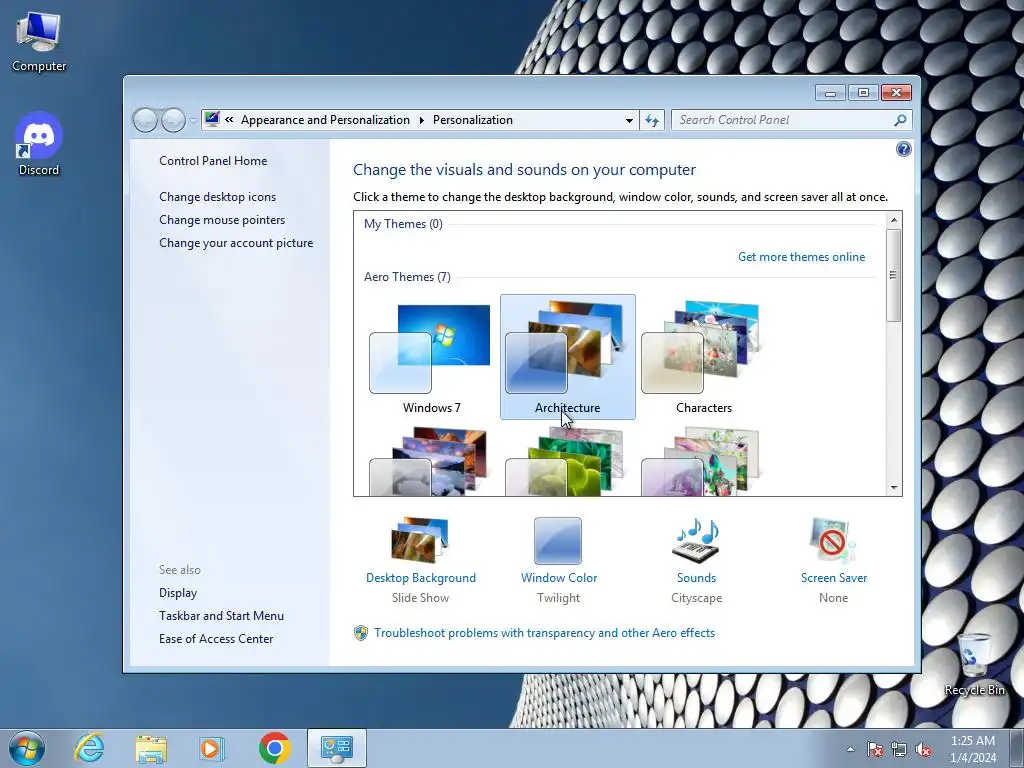Open Windows Media Player from the taskbar
This screenshot has width=1024, height=768.
tap(212, 748)
